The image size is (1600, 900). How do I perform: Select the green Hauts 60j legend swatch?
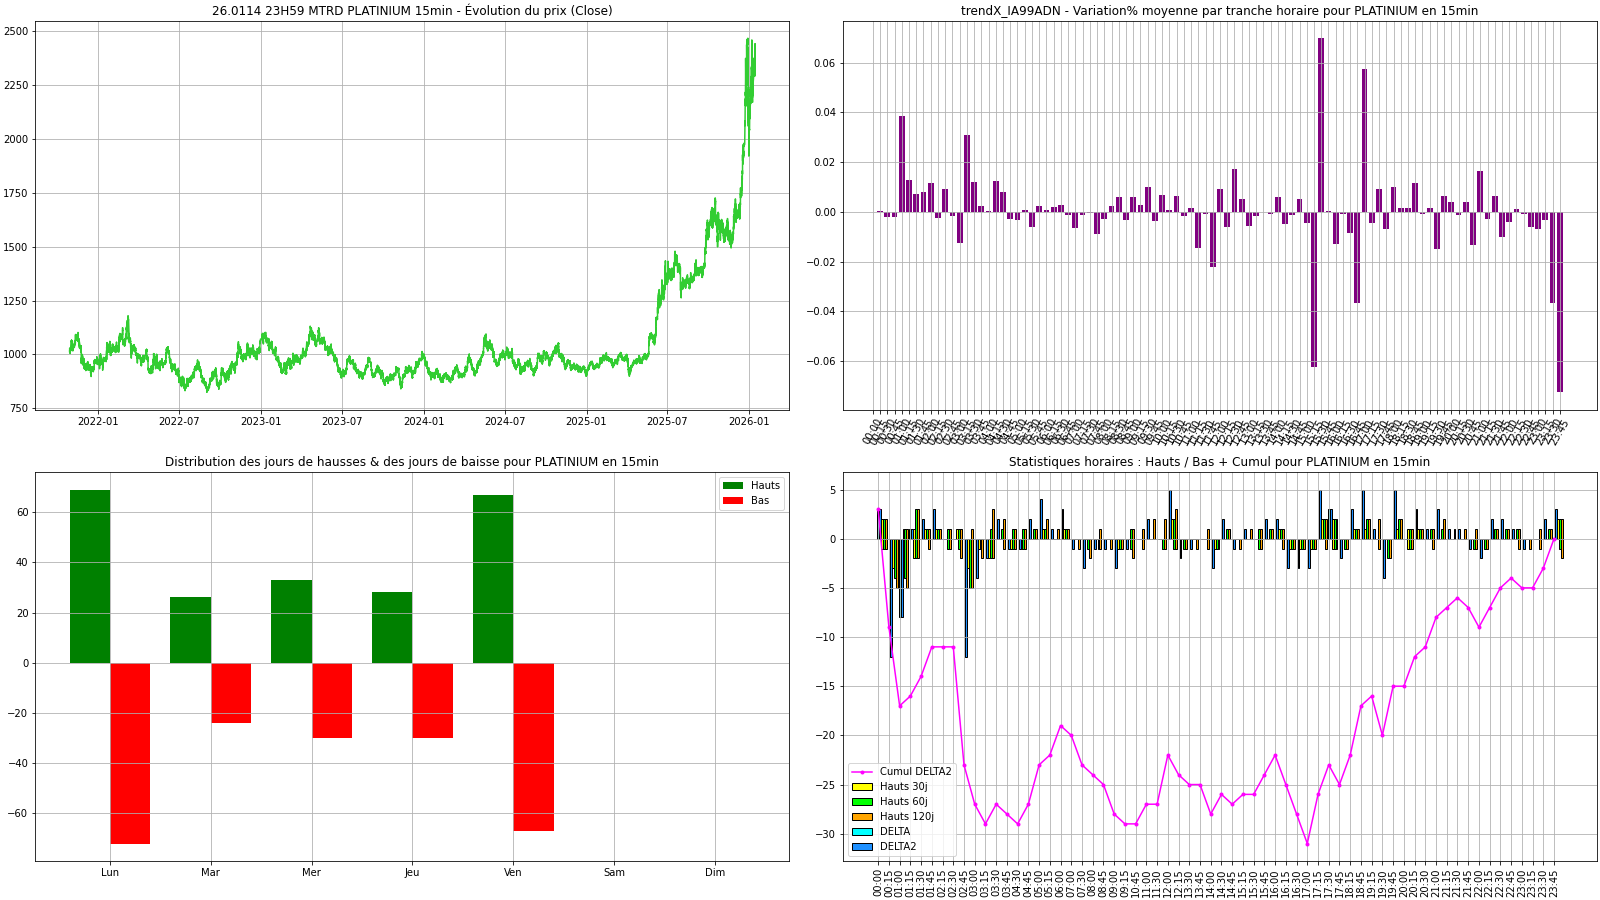tap(861, 802)
